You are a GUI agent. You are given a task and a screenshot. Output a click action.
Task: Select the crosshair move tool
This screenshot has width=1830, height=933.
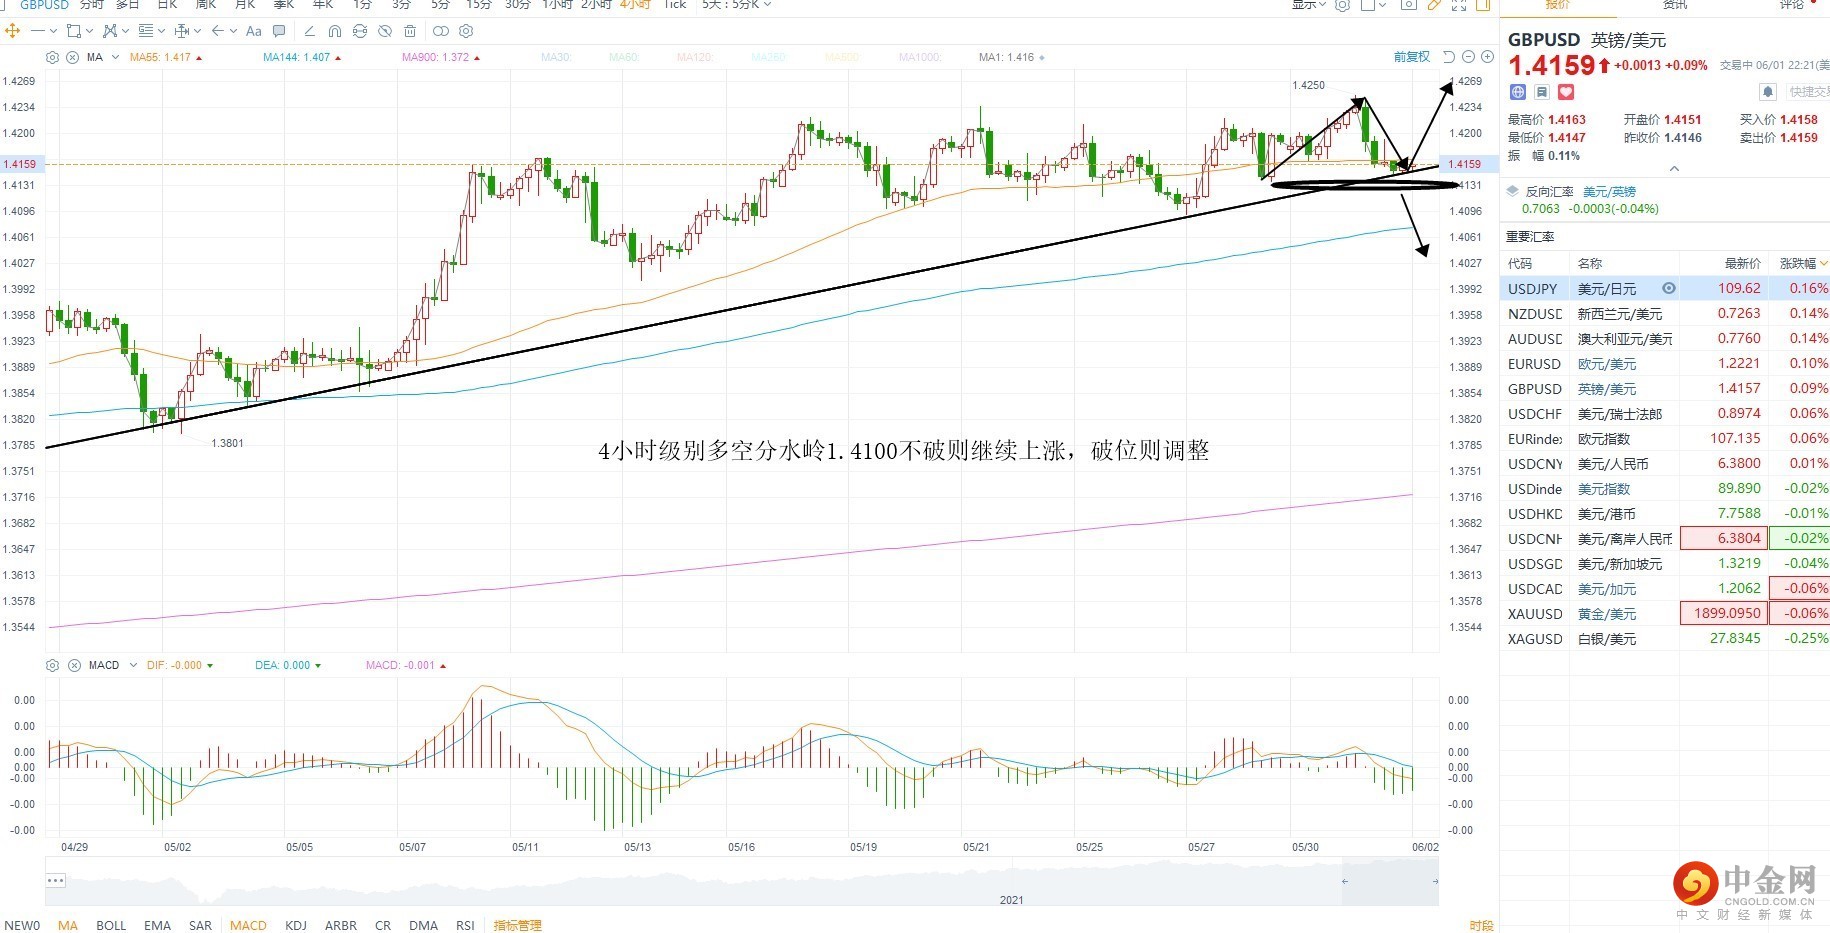pyautogui.click(x=13, y=31)
